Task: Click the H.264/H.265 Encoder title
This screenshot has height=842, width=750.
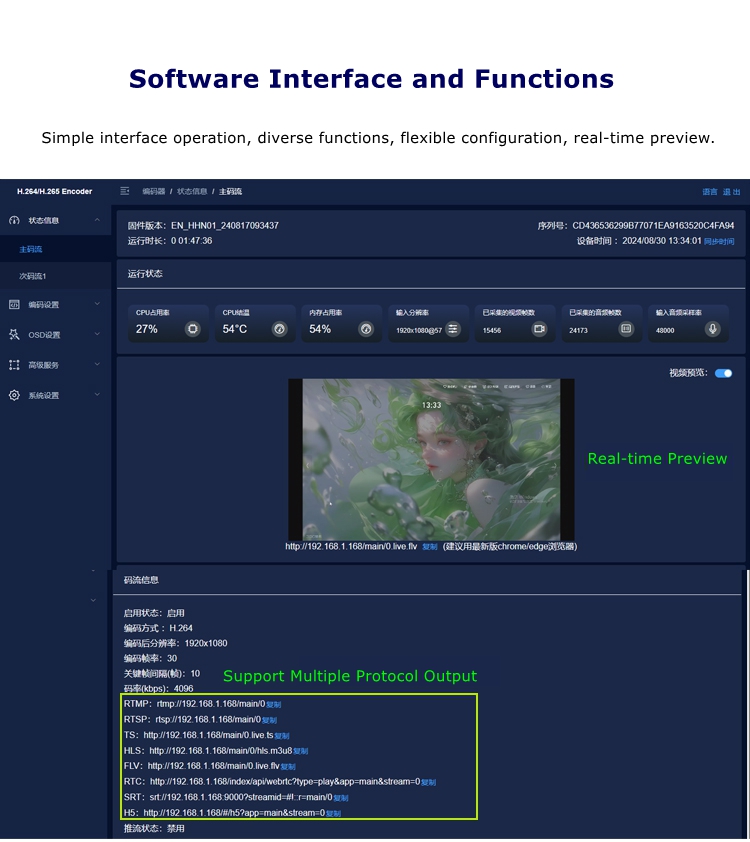Action: click(54, 192)
